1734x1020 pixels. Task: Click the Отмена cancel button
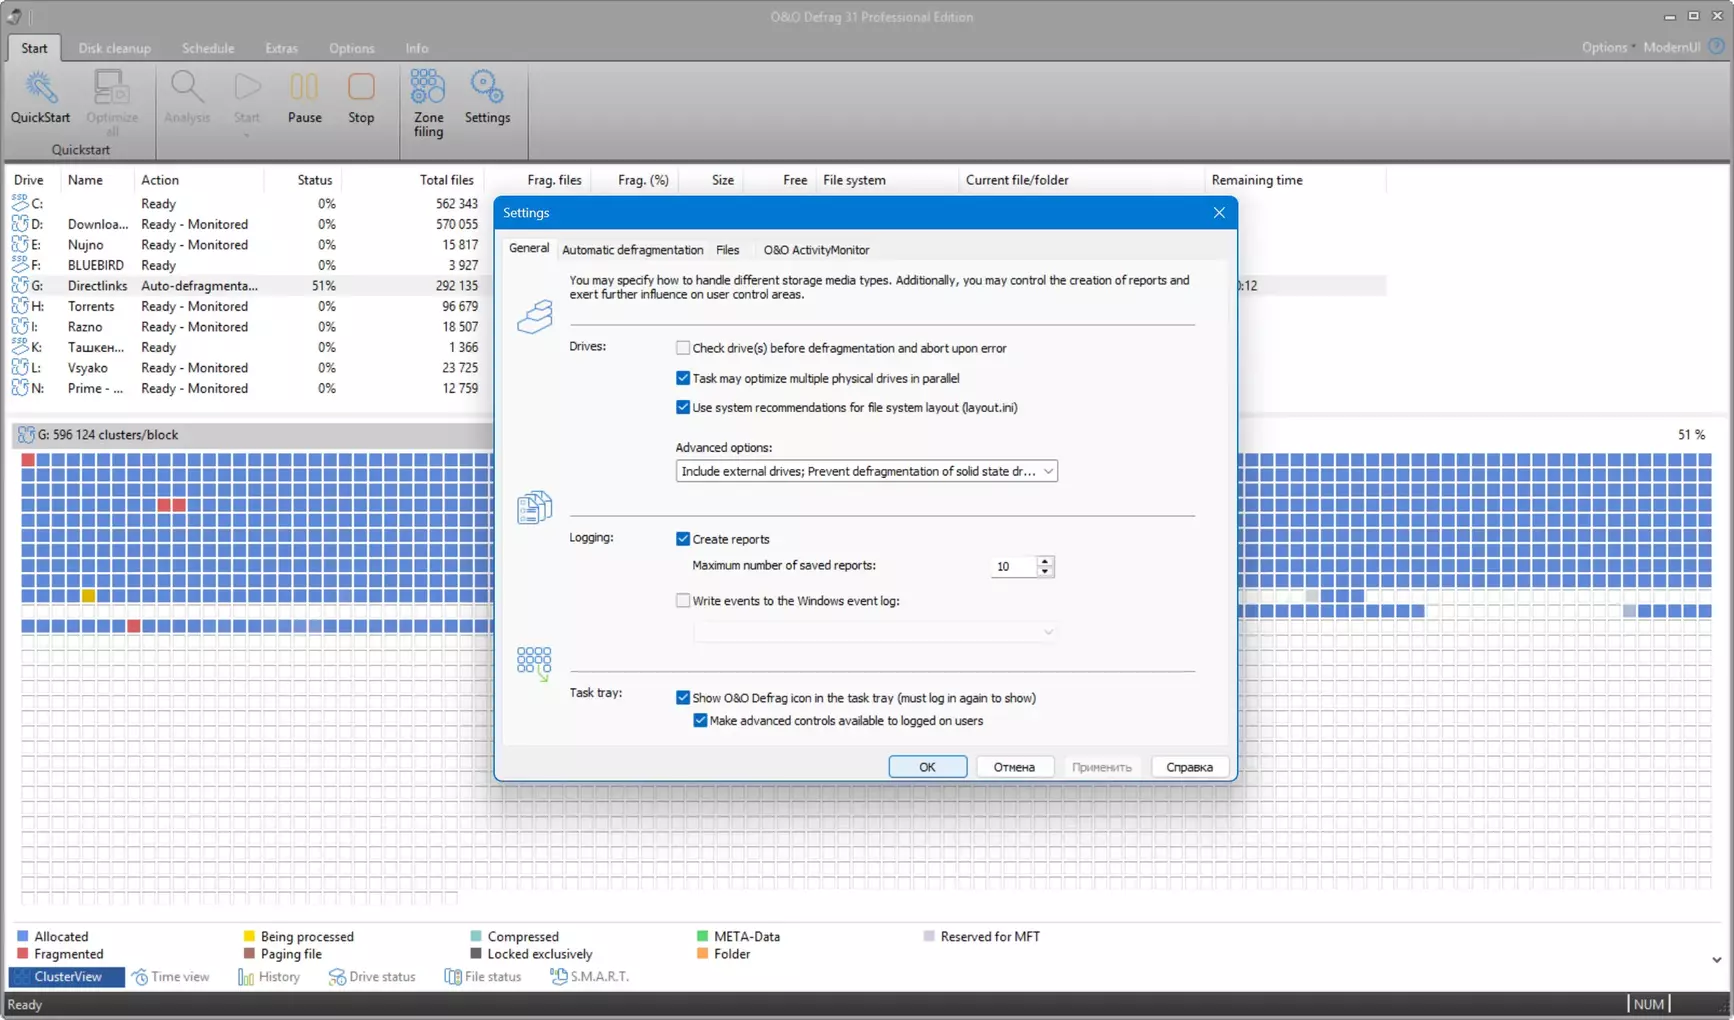1013,767
